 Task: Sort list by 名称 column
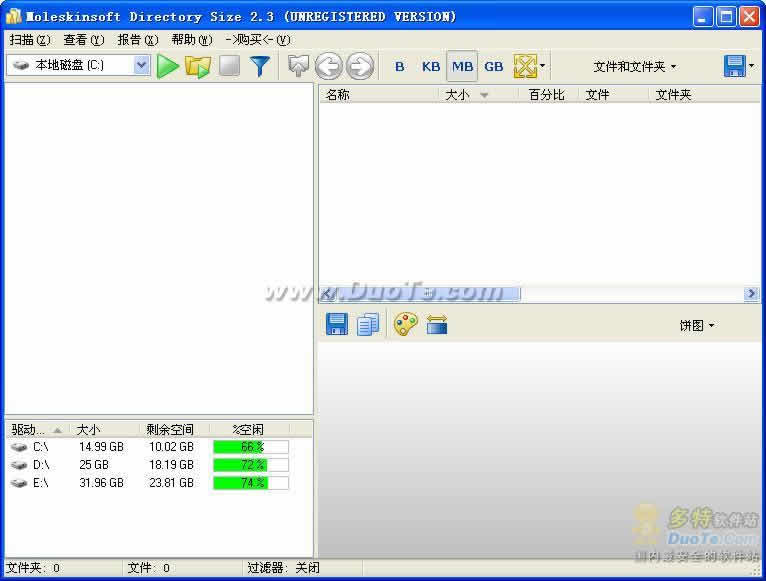379,95
